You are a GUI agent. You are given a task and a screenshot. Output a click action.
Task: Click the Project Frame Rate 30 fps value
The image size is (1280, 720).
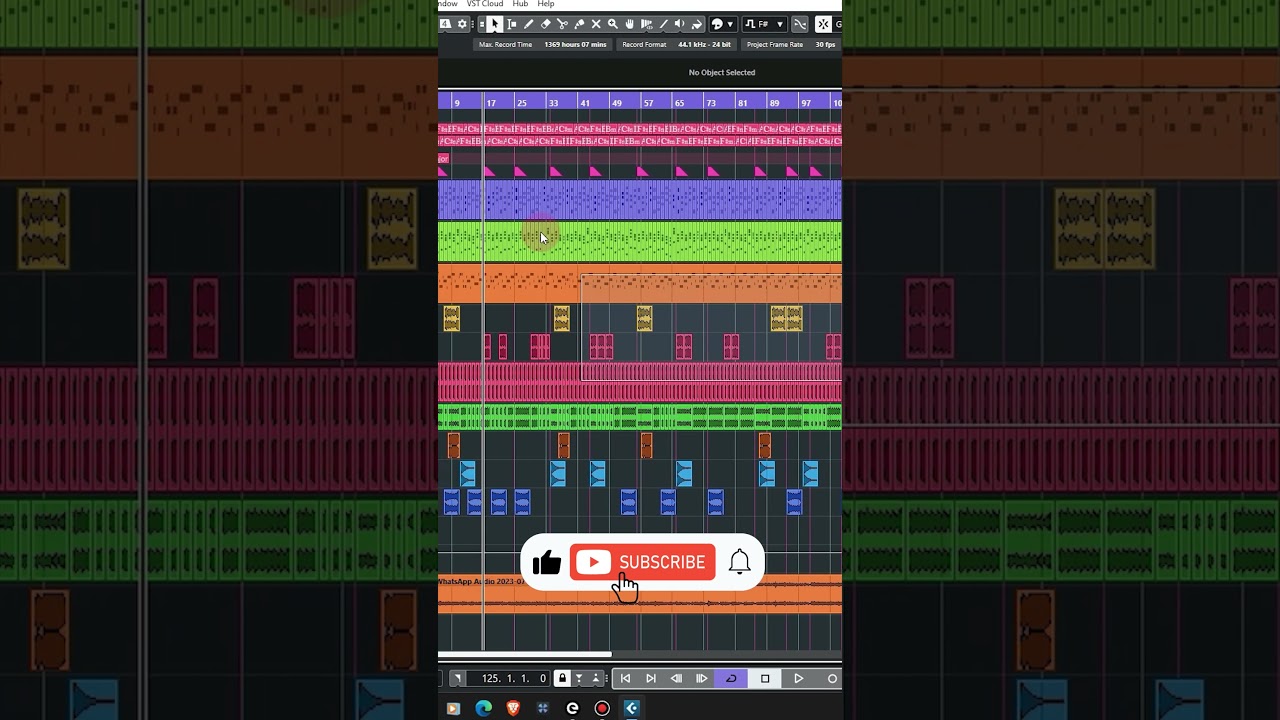point(825,45)
